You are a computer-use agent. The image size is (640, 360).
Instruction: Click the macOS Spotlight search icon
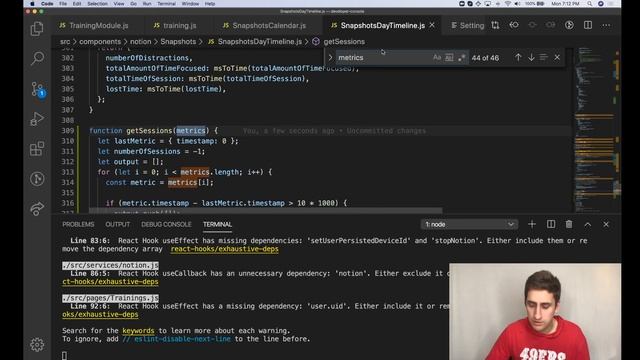point(590,4)
